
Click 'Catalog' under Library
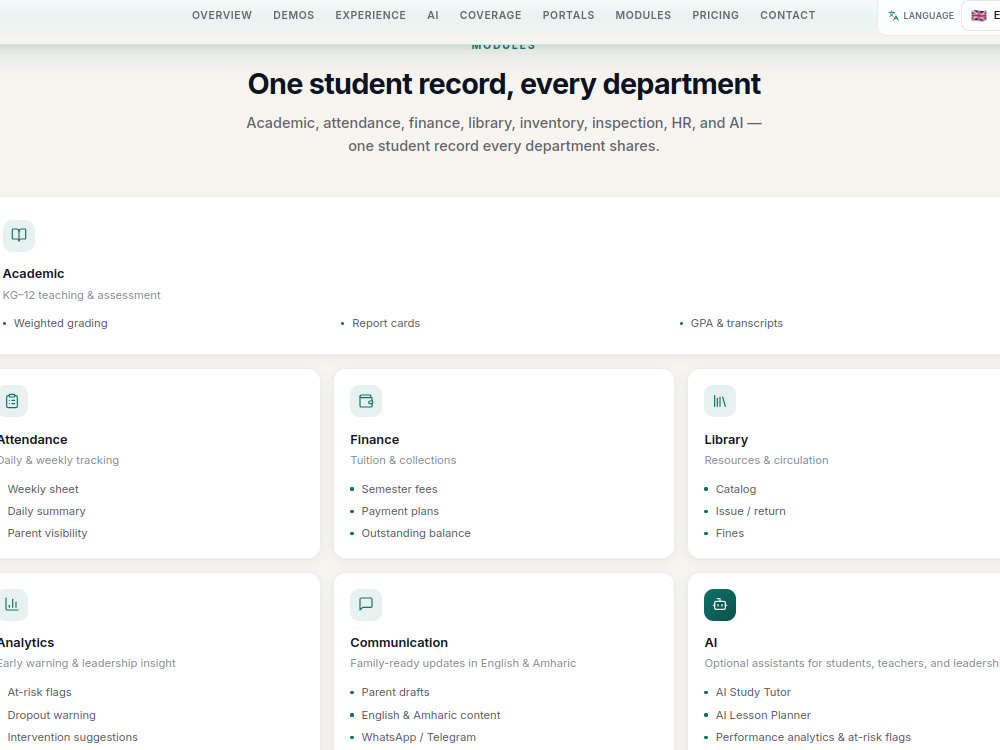[735, 489]
